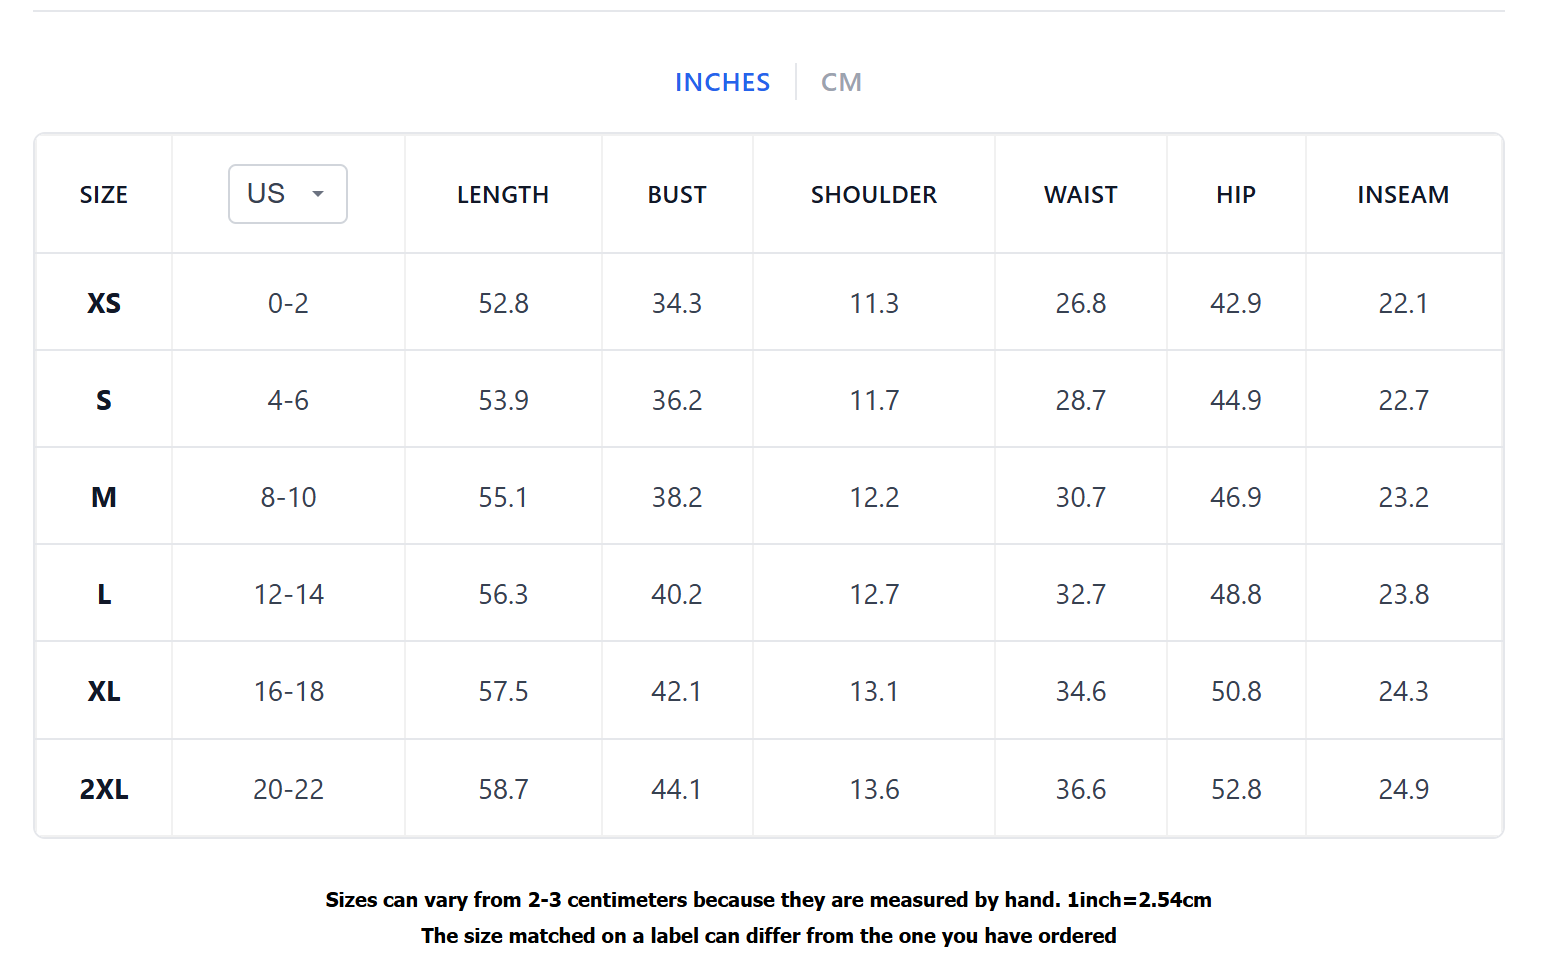Click the measured-by-hand sizing note text
Image resolution: width=1554 pixels, height=956 pixels.
point(768,900)
